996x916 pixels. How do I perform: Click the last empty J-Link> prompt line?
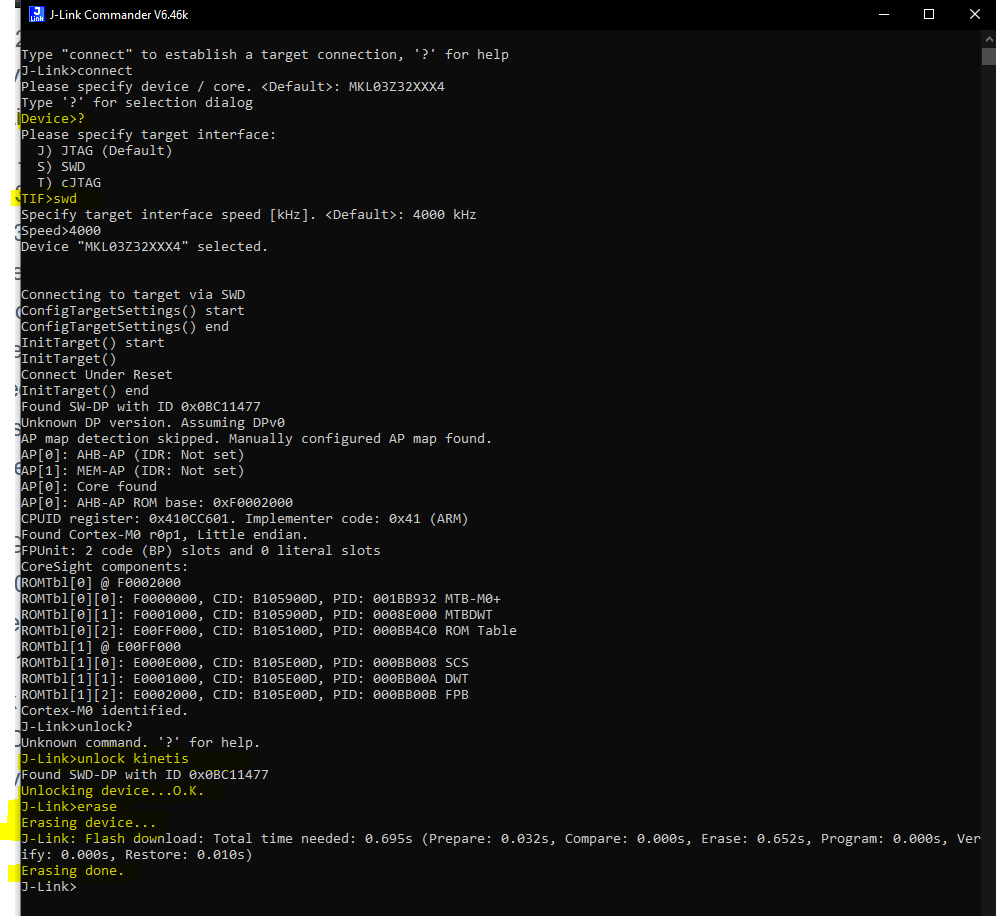point(48,887)
